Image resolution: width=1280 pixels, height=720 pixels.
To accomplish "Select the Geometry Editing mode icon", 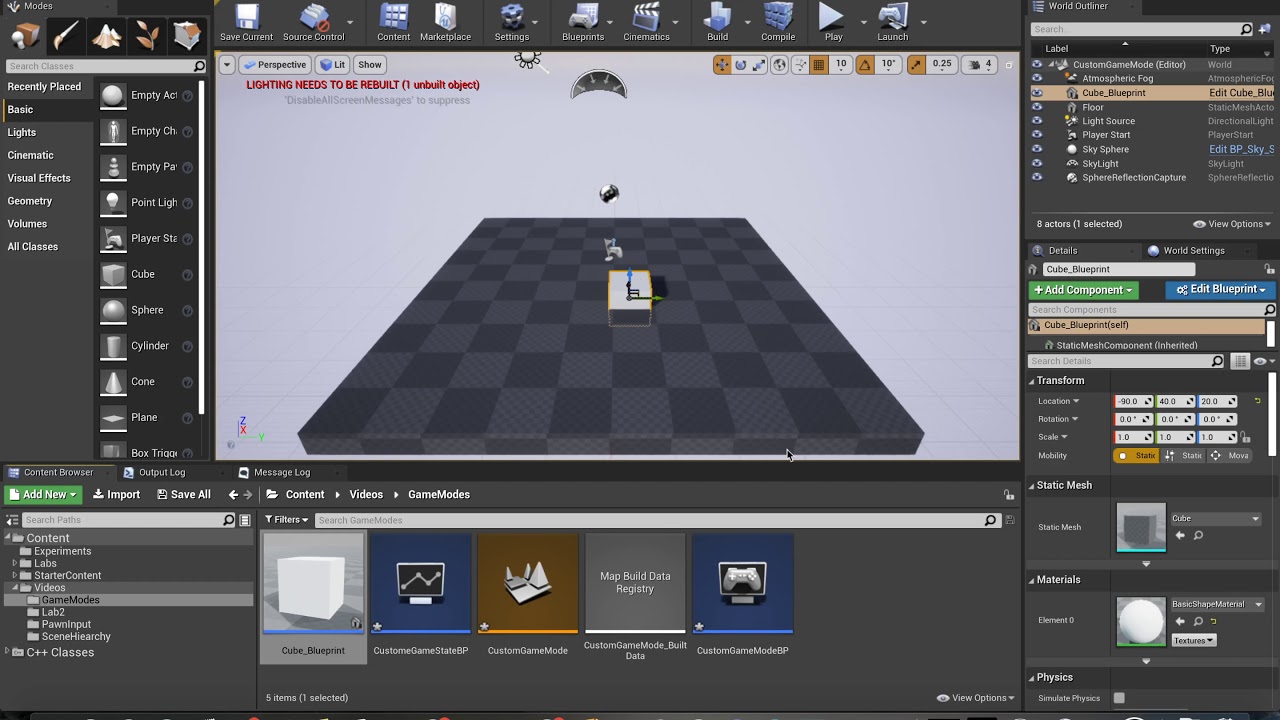I will [187, 36].
